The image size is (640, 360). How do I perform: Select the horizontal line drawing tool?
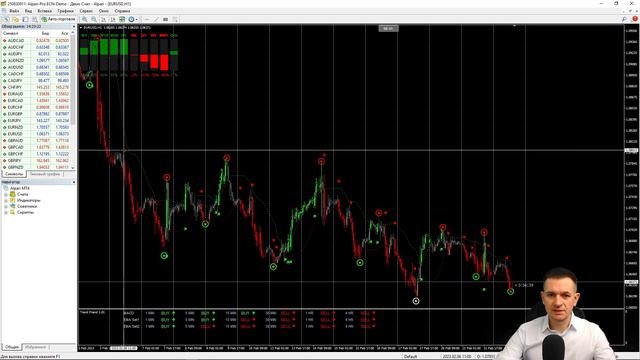tap(147, 19)
